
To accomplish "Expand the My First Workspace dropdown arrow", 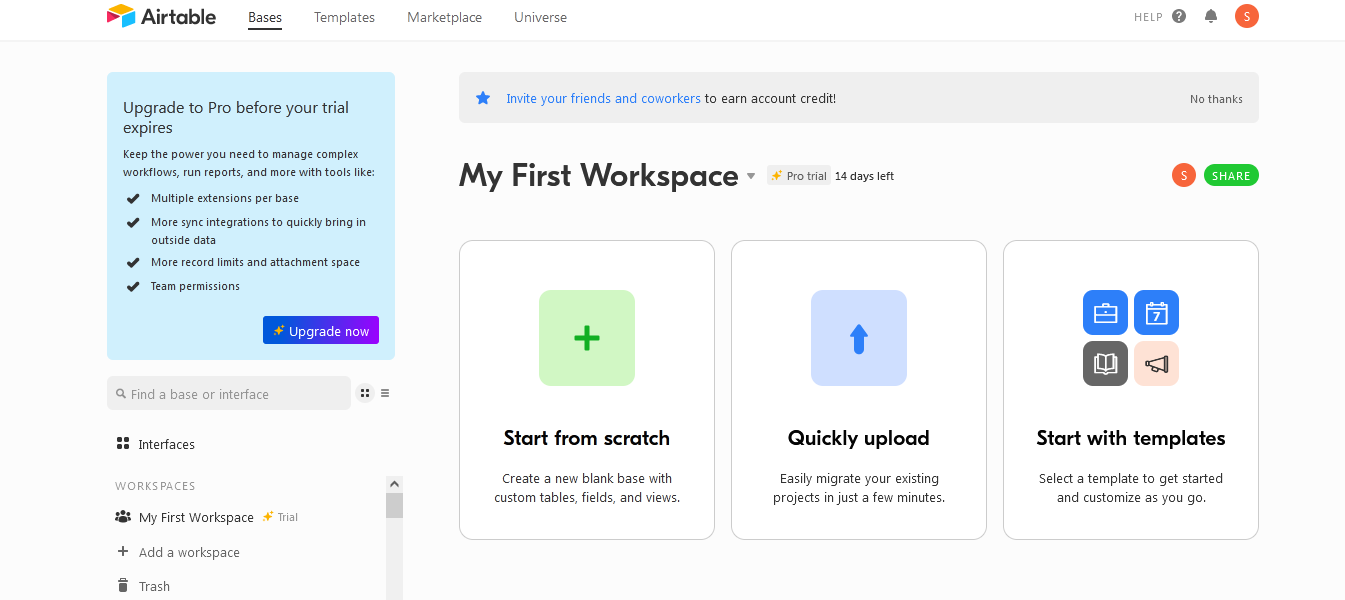I will [751, 177].
